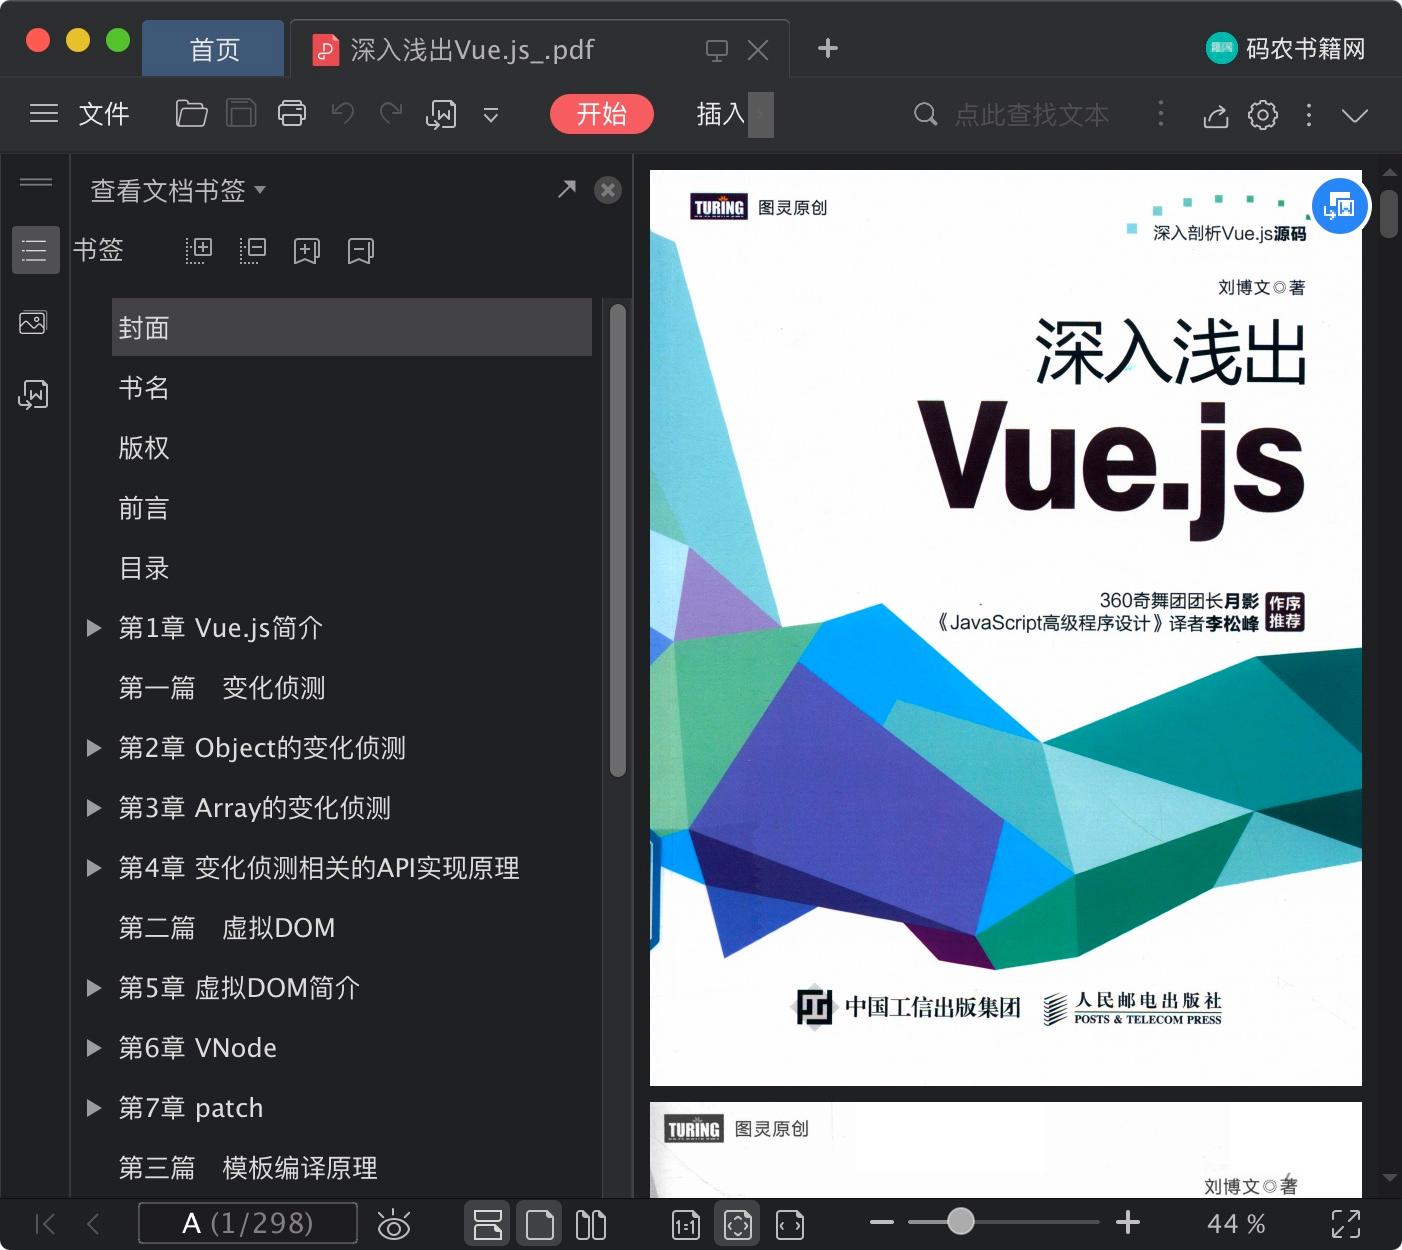Viewport: 1402px width, 1250px height.
Task: Collapse the ribbon with the chevron
Action: click(1355, 116)
